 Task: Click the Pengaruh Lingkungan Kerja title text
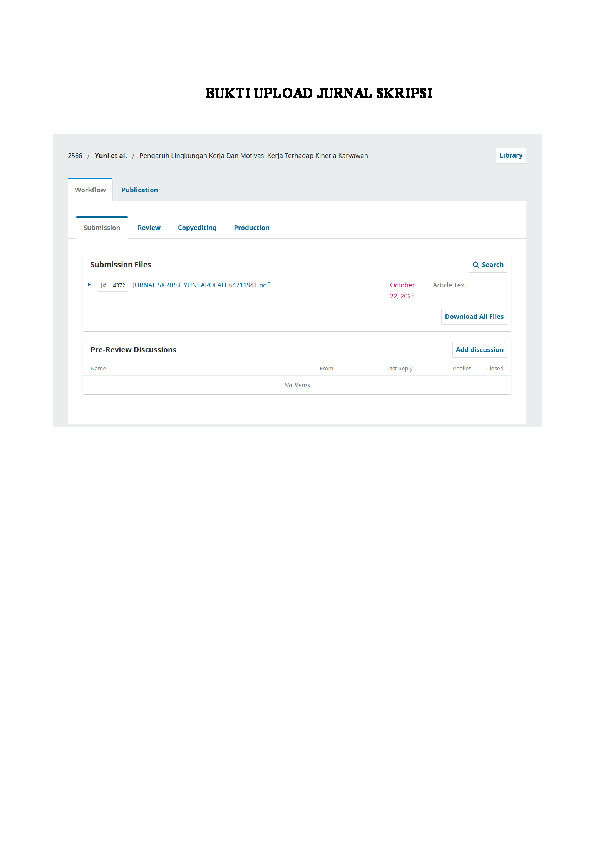coord(253,156)
